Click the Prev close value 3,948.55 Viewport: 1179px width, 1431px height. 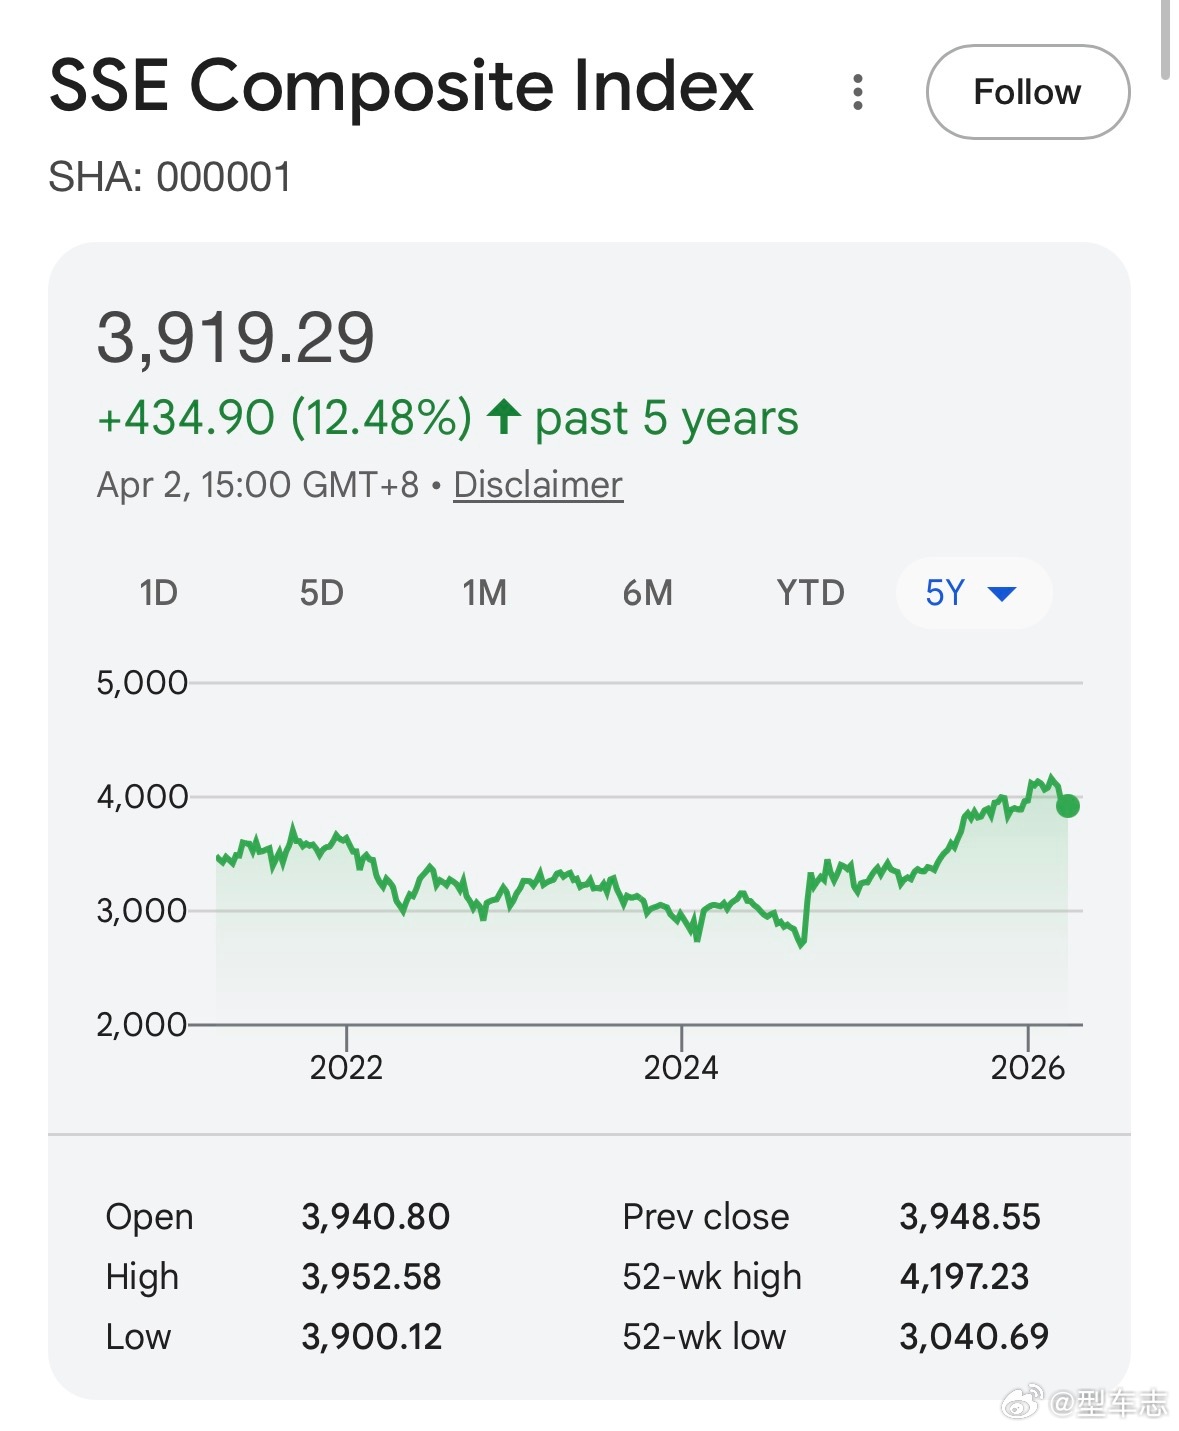(x=970, y=1217)
